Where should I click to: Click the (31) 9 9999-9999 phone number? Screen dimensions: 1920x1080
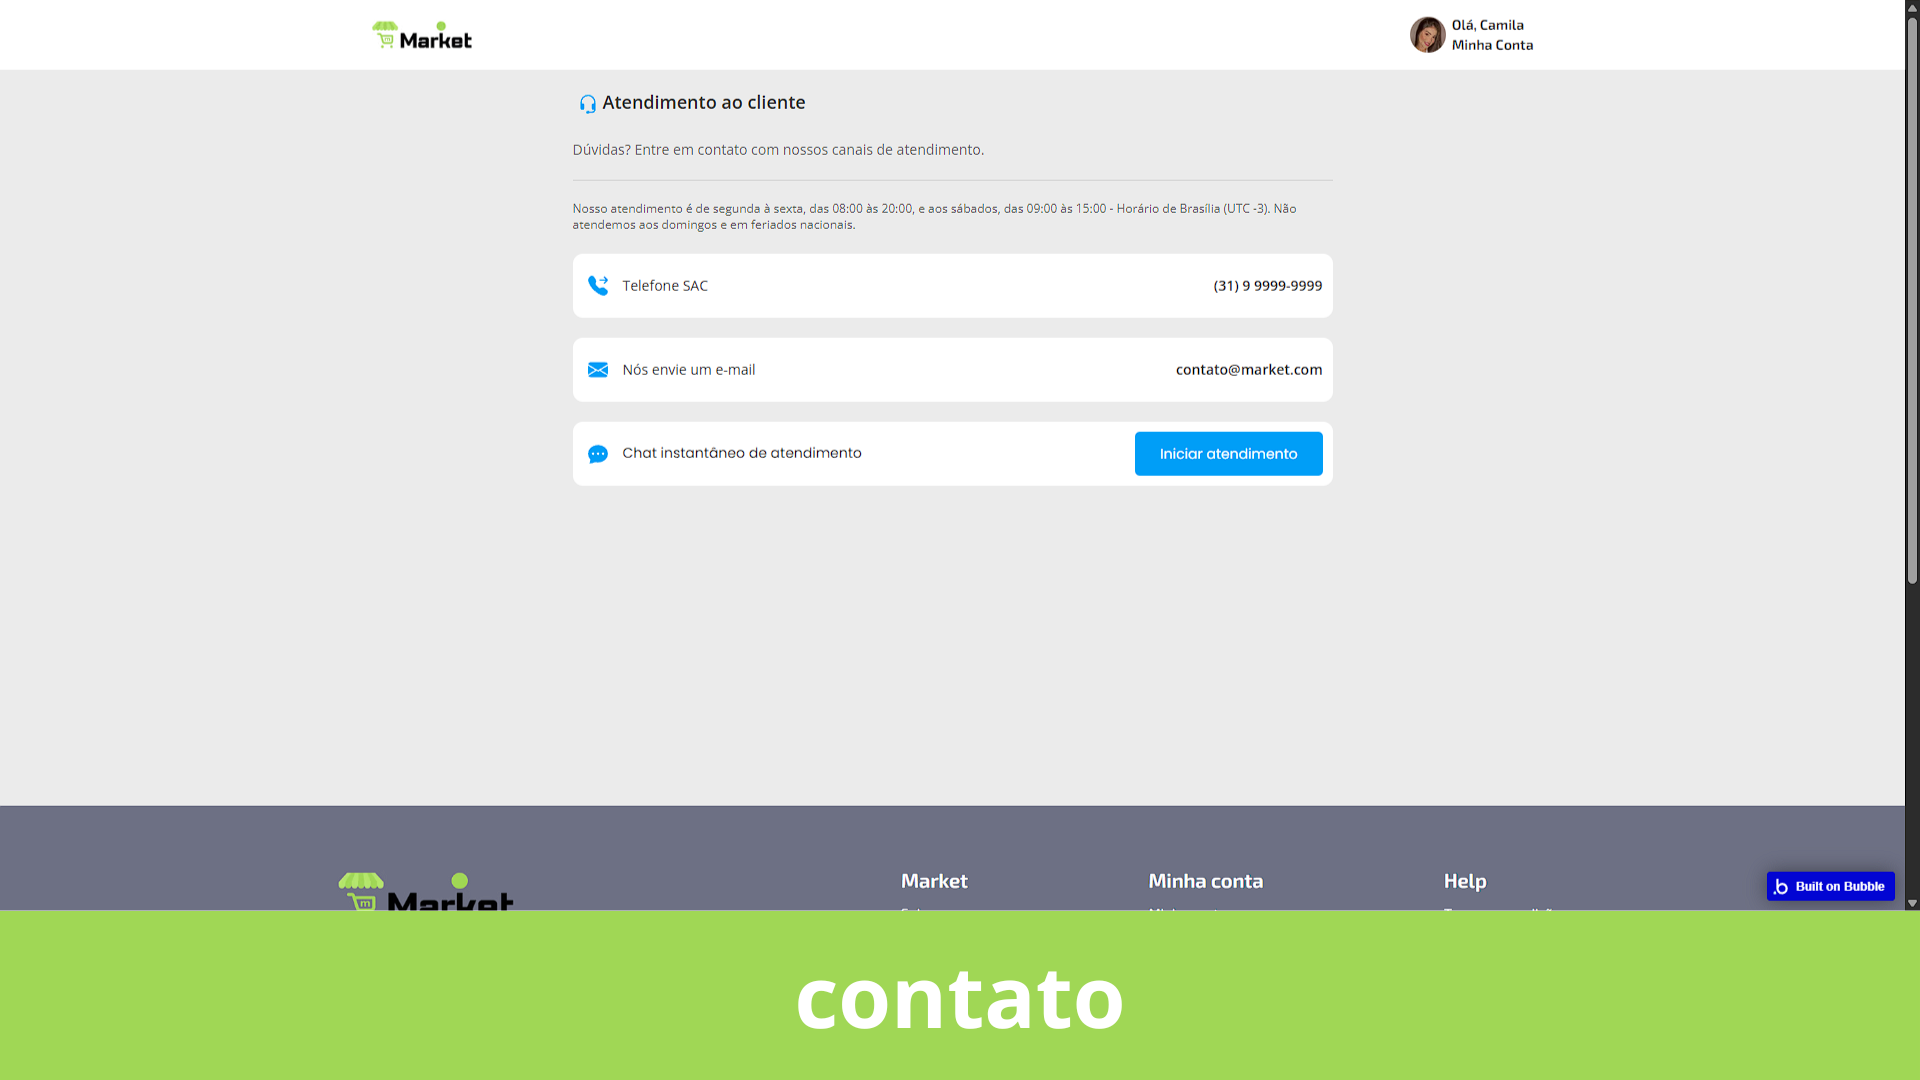click(x=1267, y=286)
